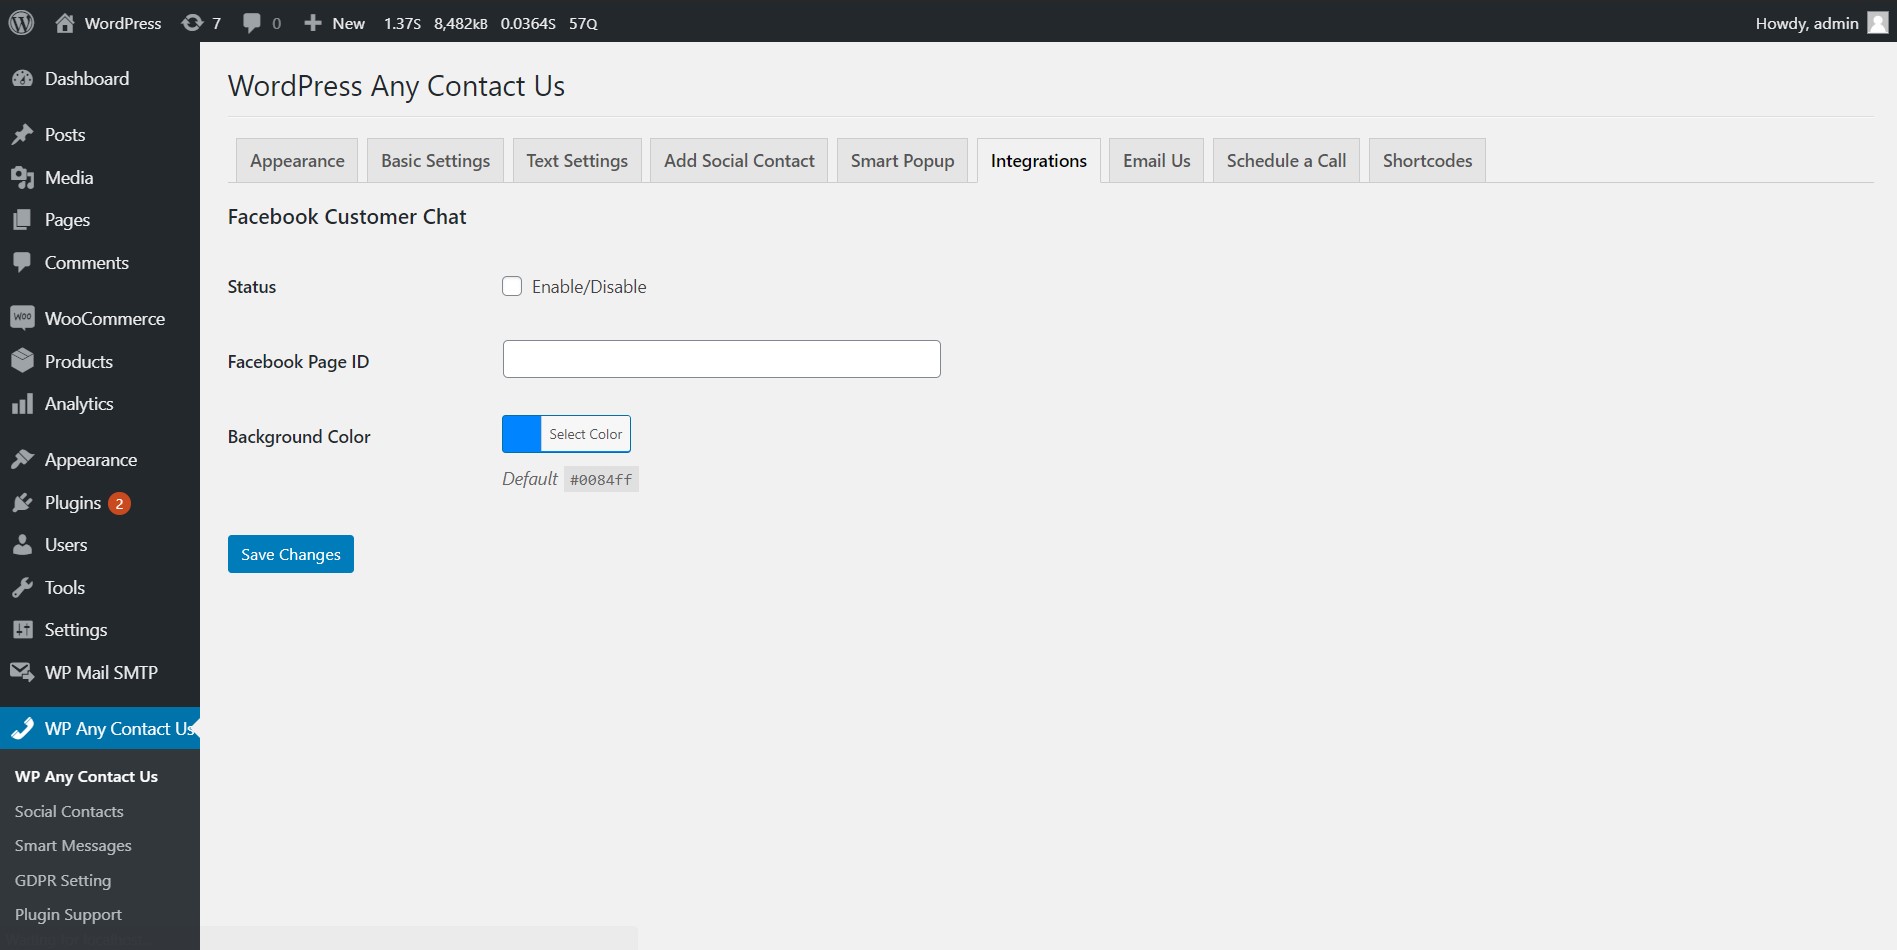Open WP Mail SMTP menu item
1897x950 pixels.
(100, 673)
